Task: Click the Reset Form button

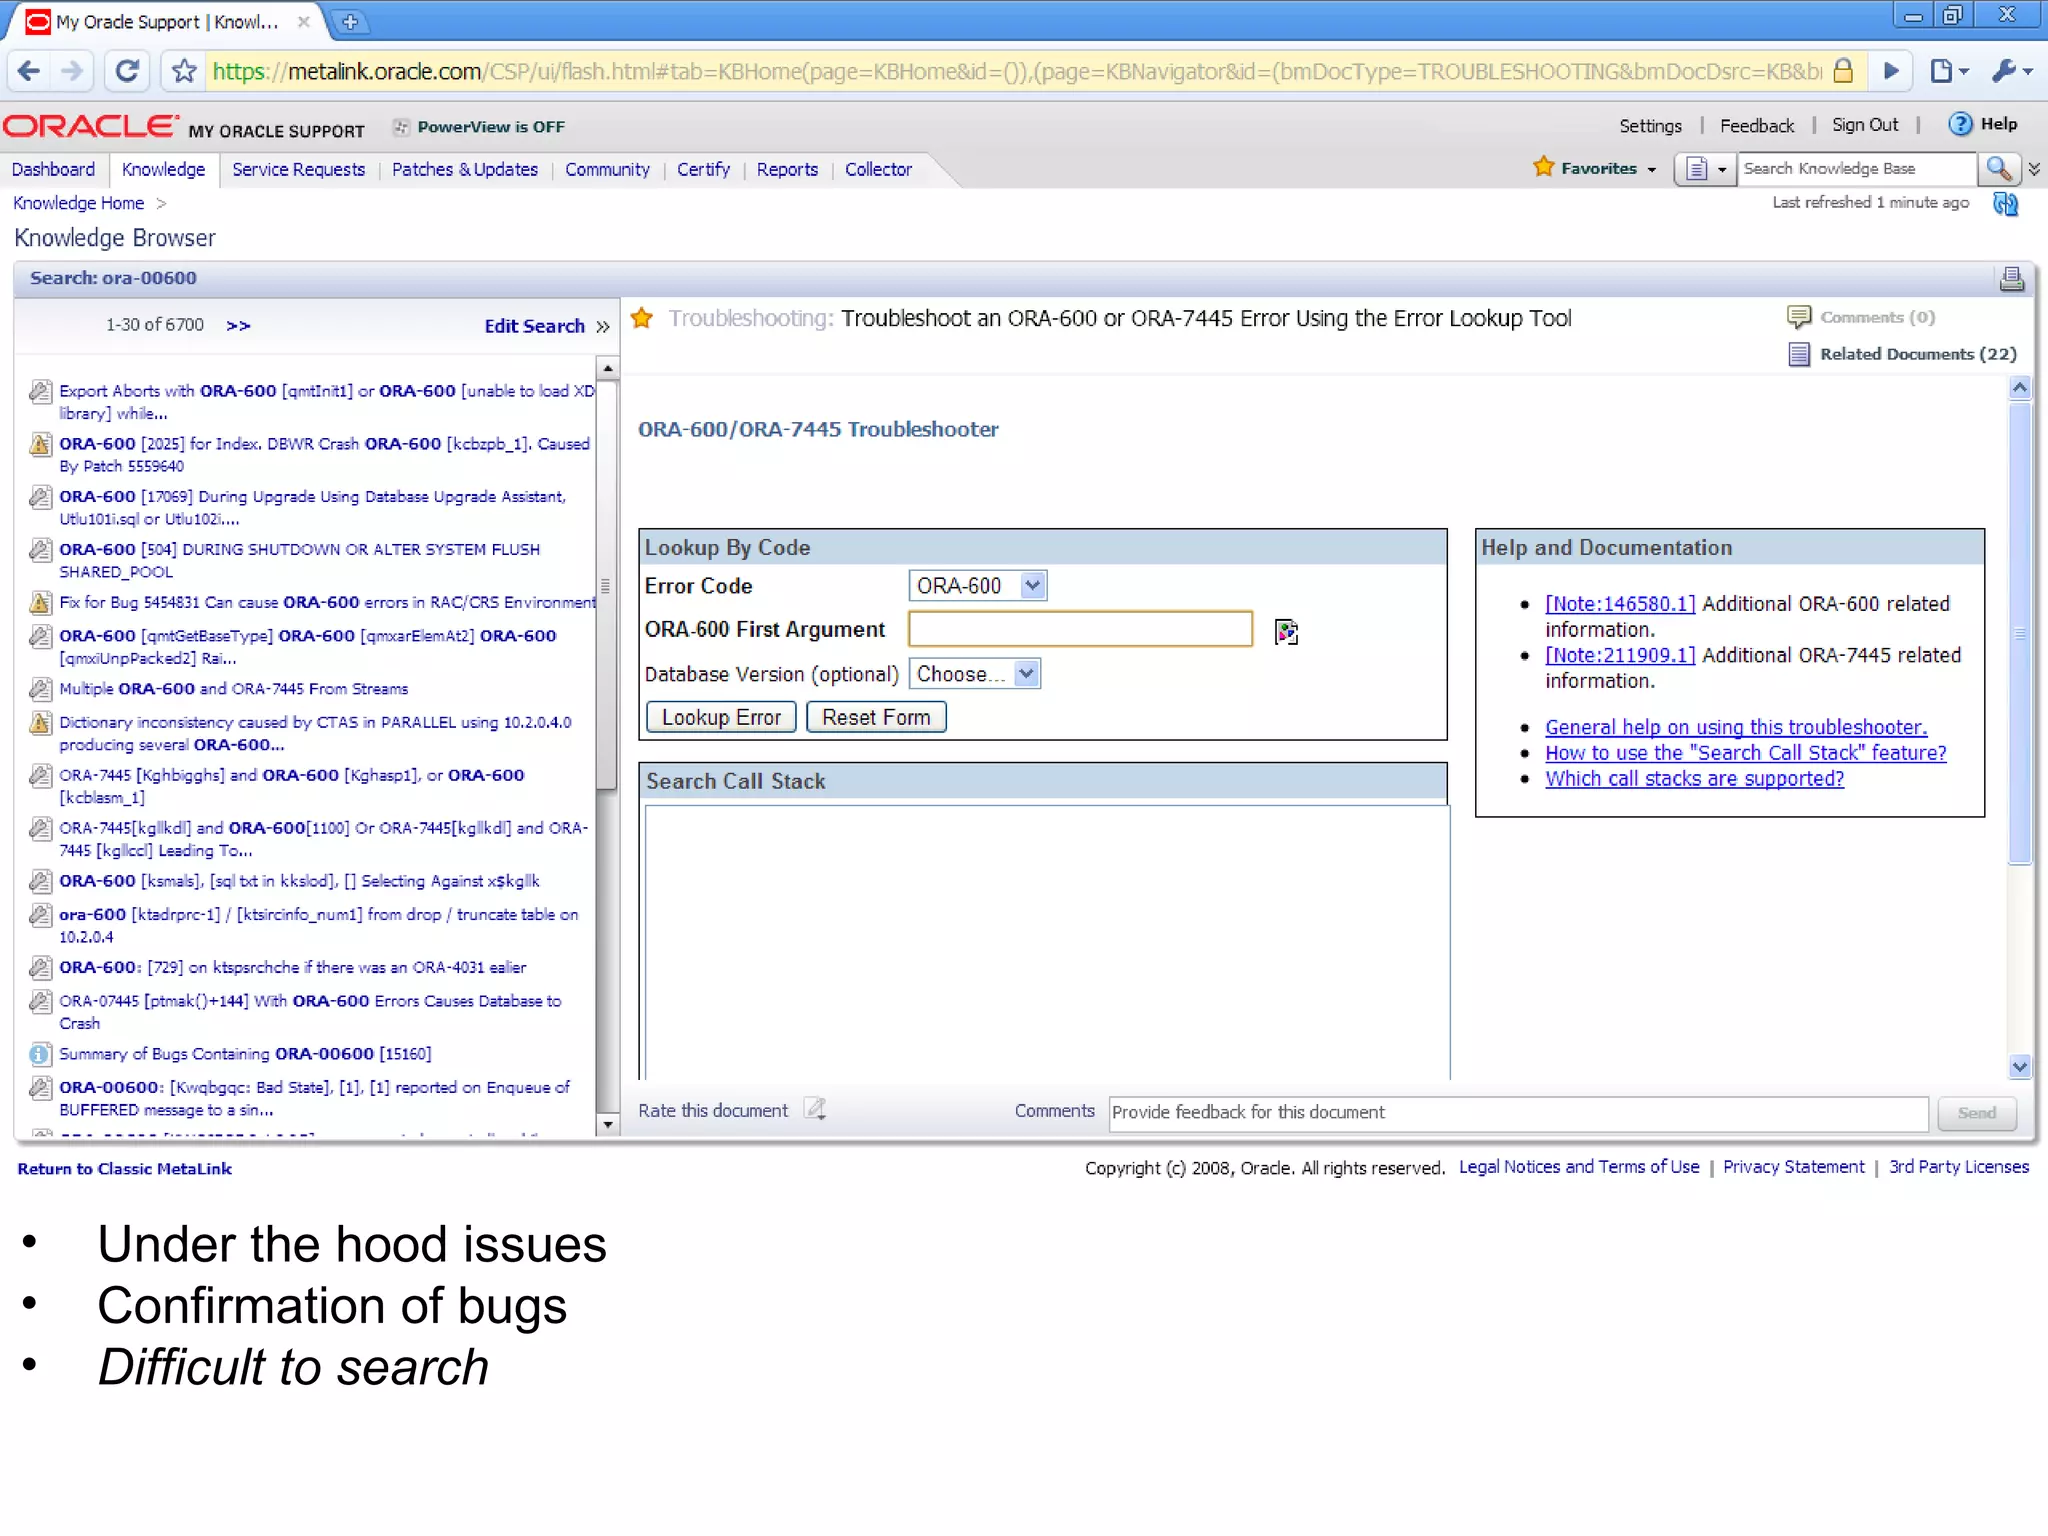Action: 876,717
